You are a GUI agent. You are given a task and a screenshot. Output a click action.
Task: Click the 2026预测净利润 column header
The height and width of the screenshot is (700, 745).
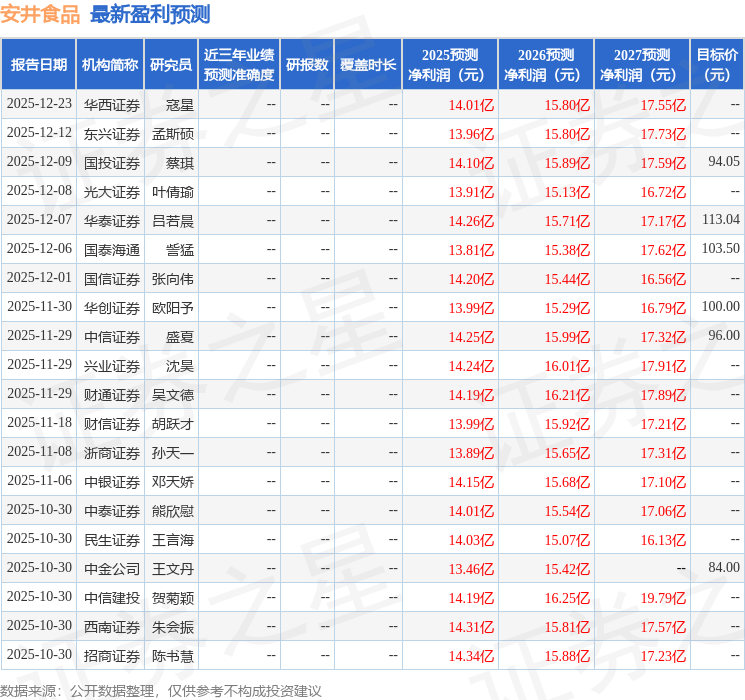546,65
